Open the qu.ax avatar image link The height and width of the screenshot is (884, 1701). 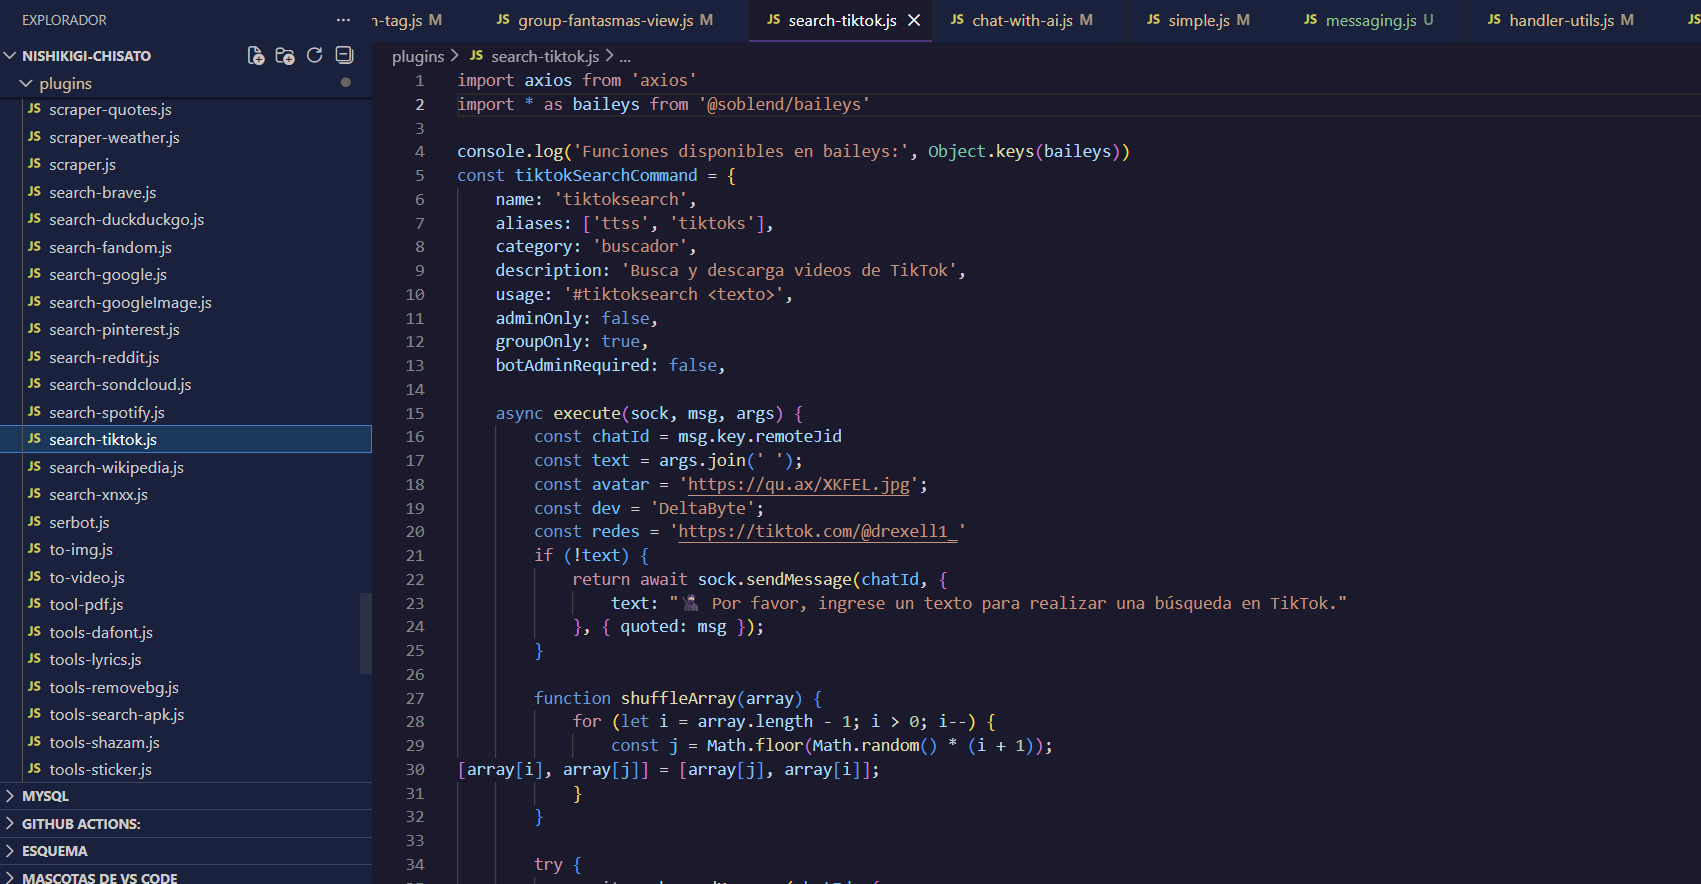pos(798,485)
